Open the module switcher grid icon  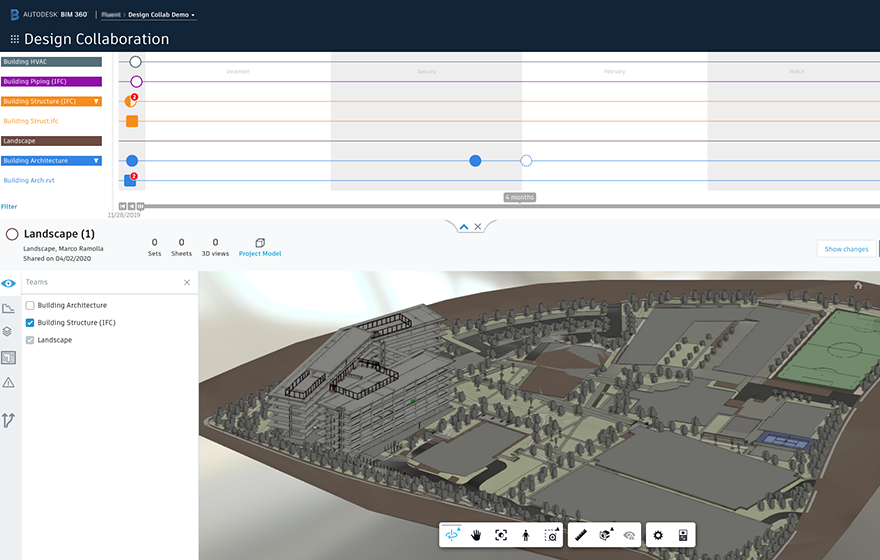15,39
